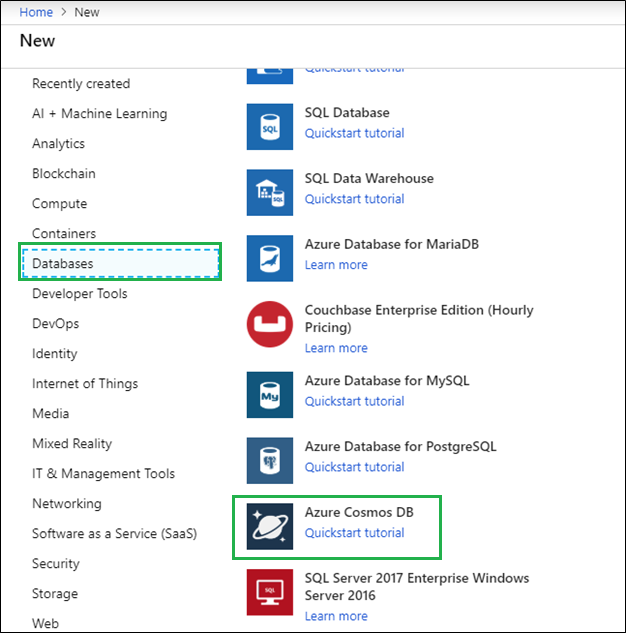Screen dimensions: 626x633
Task: Open Learn more under SQL Server 2017 Enterprise
Action: [336, 616]
